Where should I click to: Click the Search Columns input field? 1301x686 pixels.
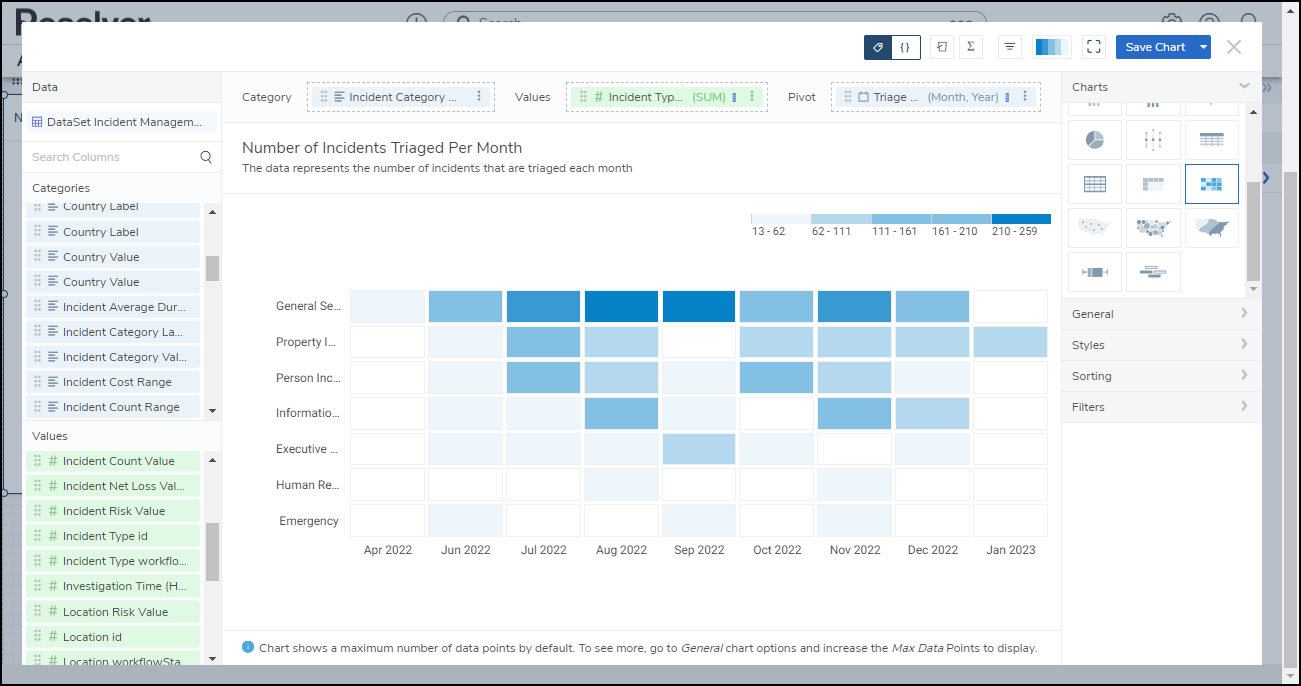[112, 157]
